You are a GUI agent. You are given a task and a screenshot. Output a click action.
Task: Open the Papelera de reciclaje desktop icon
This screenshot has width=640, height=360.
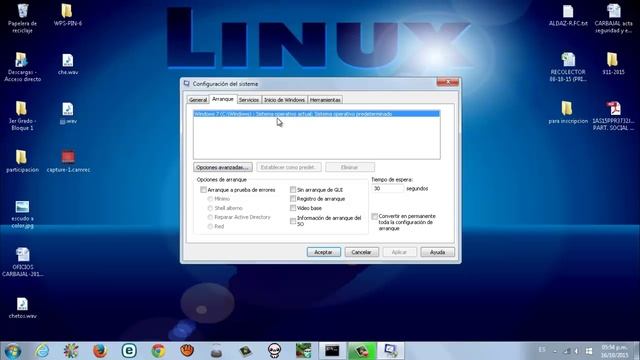point(22,18)
